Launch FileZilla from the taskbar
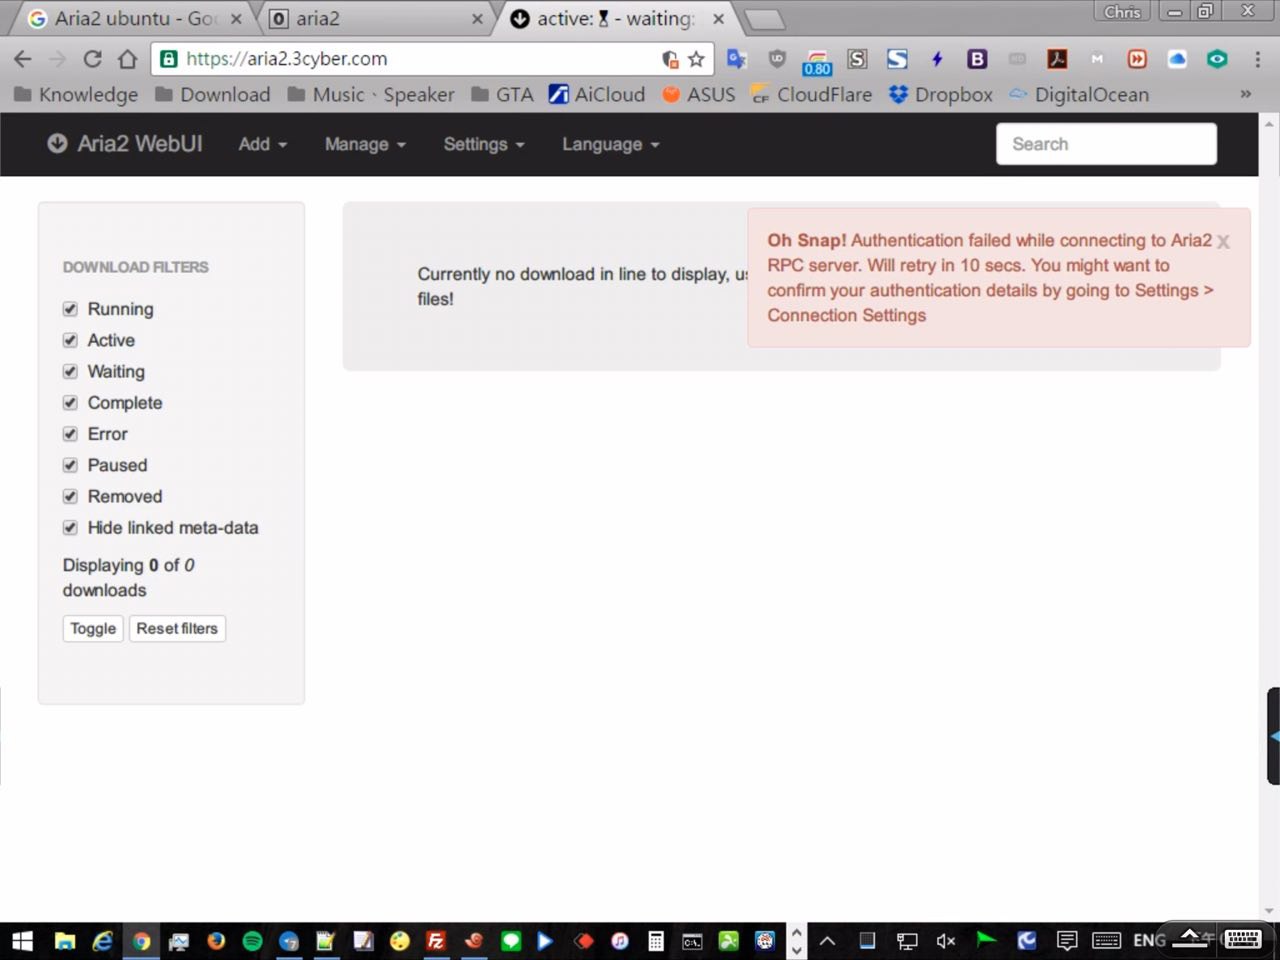This screenshot has height=960, width=1280. (x=436, y=941)
